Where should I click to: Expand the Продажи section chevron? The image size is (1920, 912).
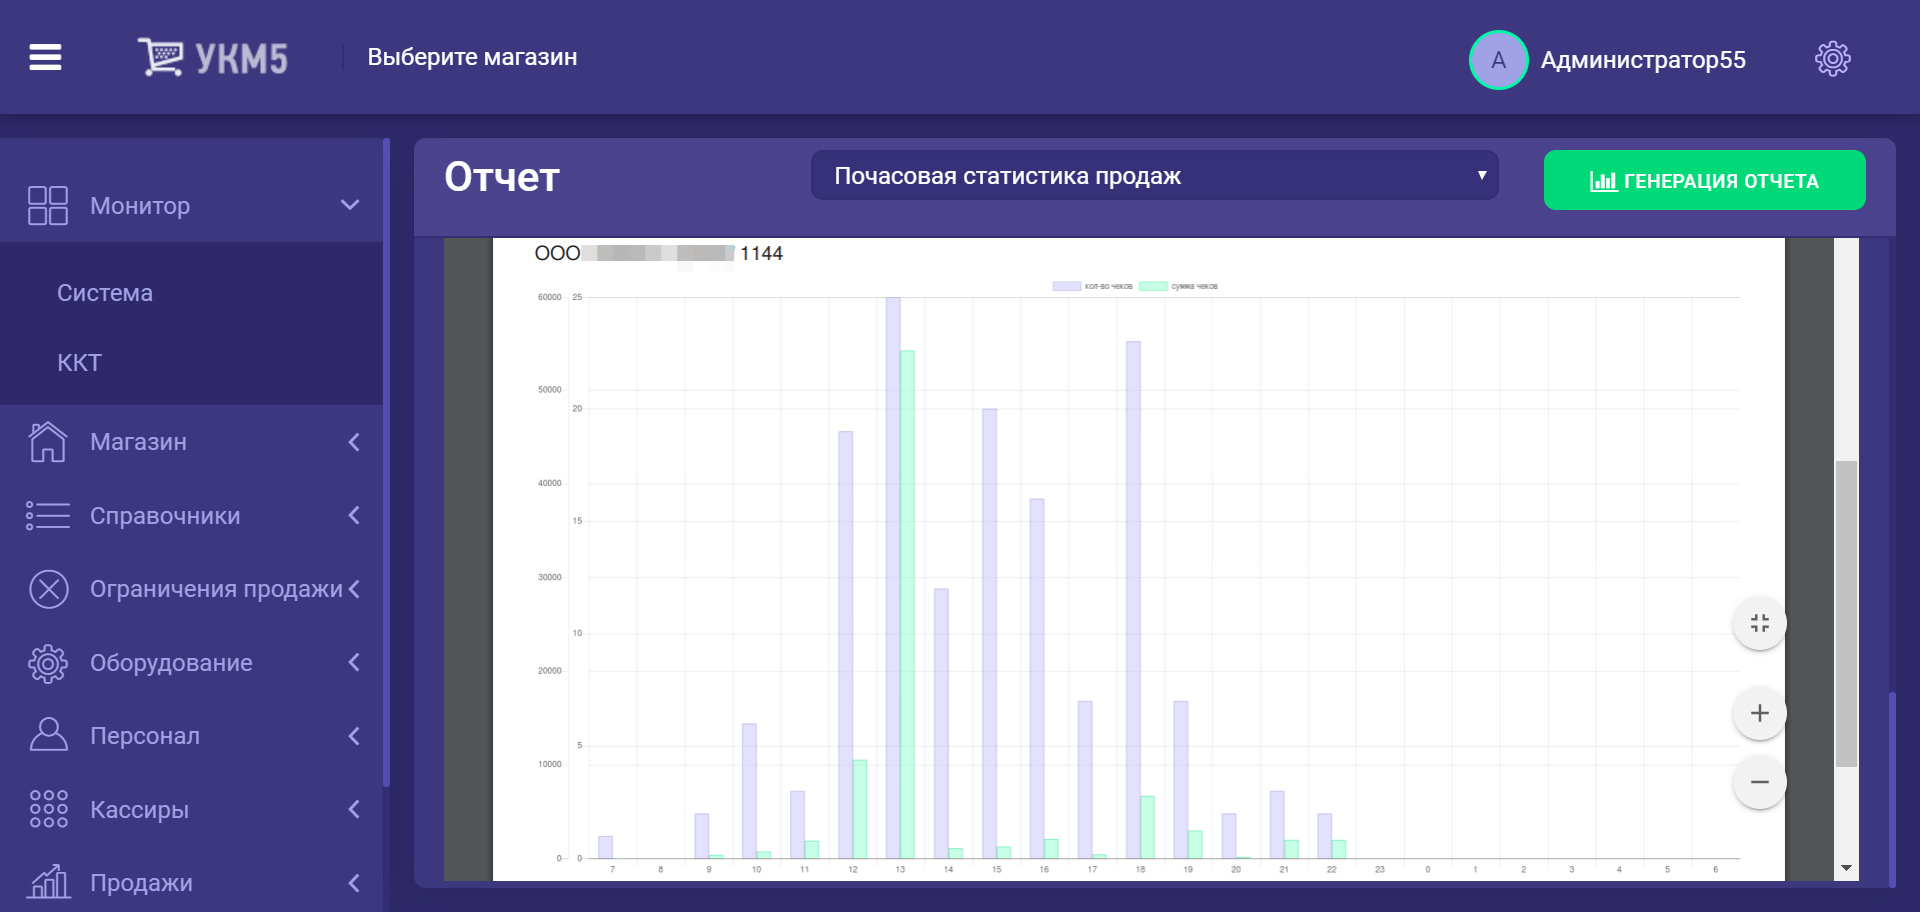[x=354, y=883]
